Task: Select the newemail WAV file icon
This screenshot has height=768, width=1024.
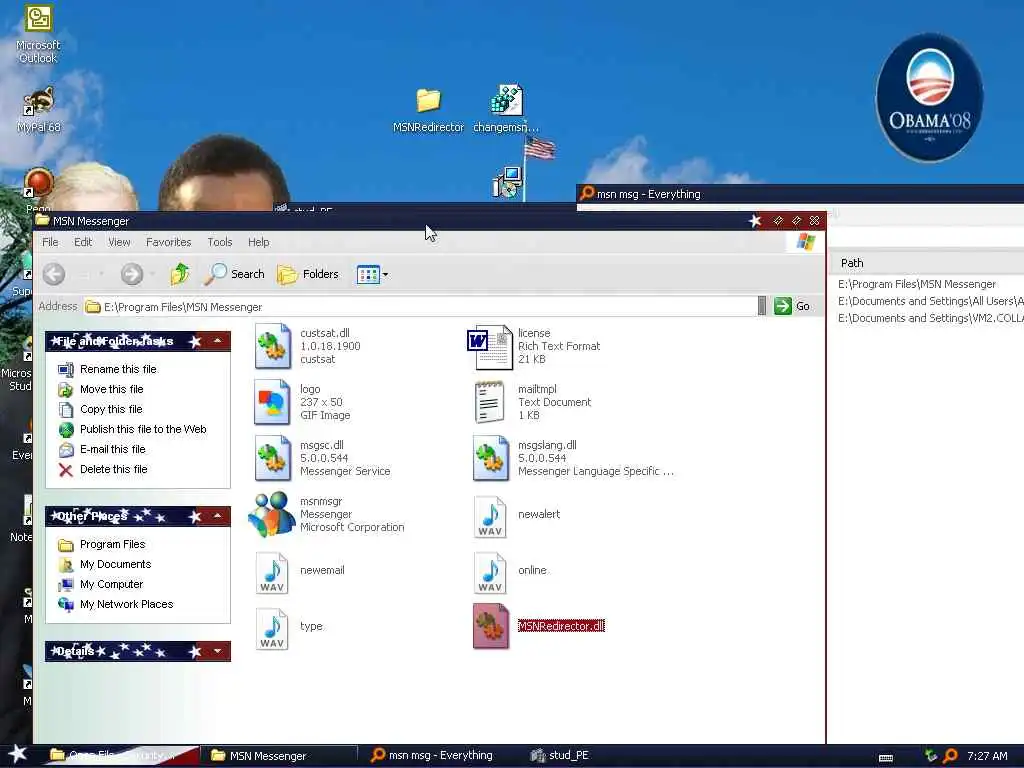Action: coord(272,573)
